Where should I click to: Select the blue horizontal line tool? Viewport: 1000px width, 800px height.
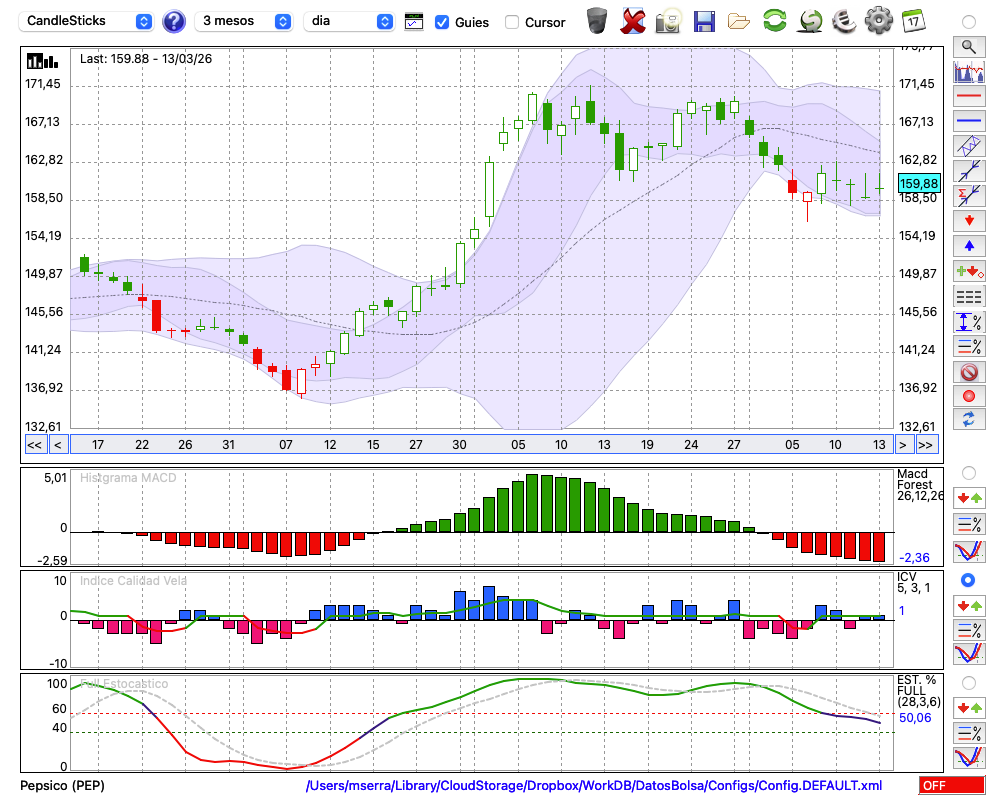(x=968, y=121)
